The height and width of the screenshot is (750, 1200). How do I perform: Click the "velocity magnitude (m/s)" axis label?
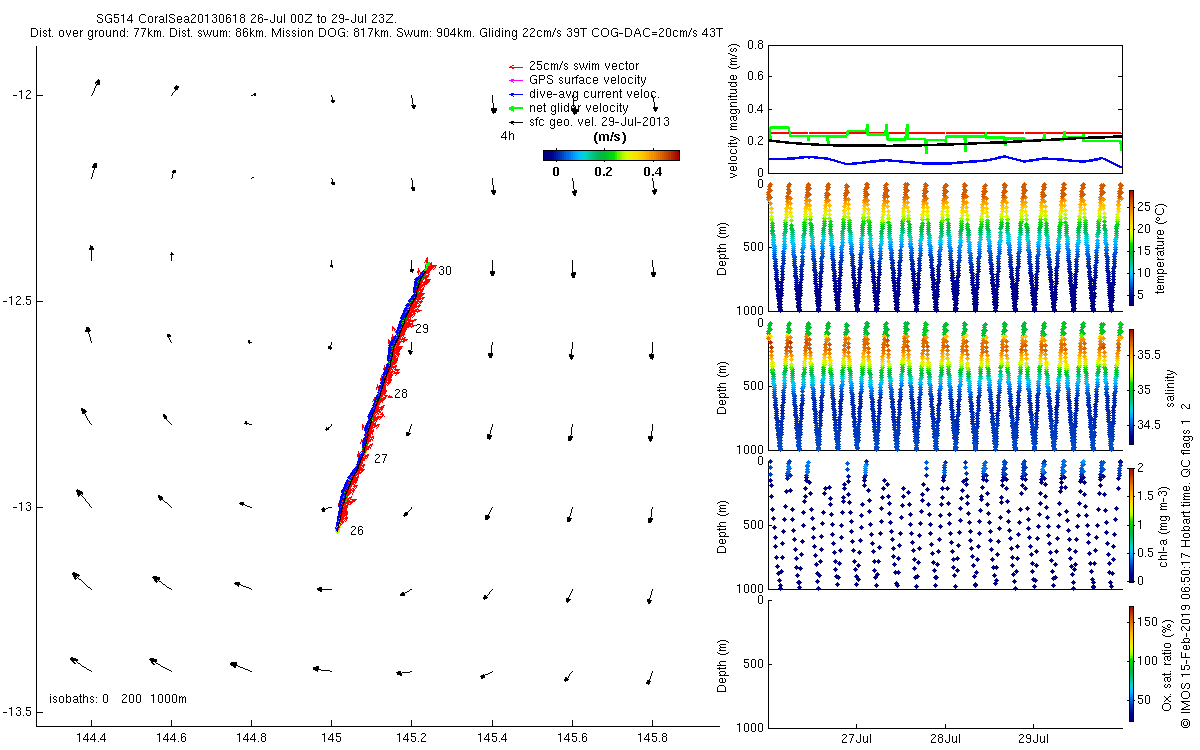(734, 111)
